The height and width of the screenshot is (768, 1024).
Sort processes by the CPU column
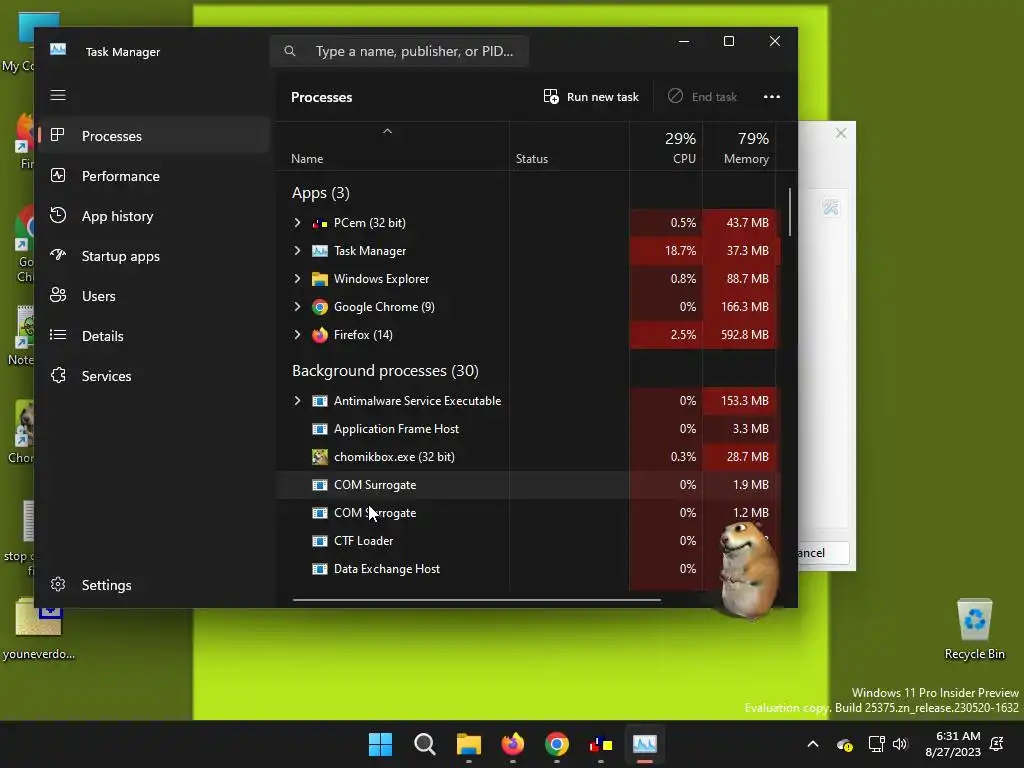click(666, 147)
